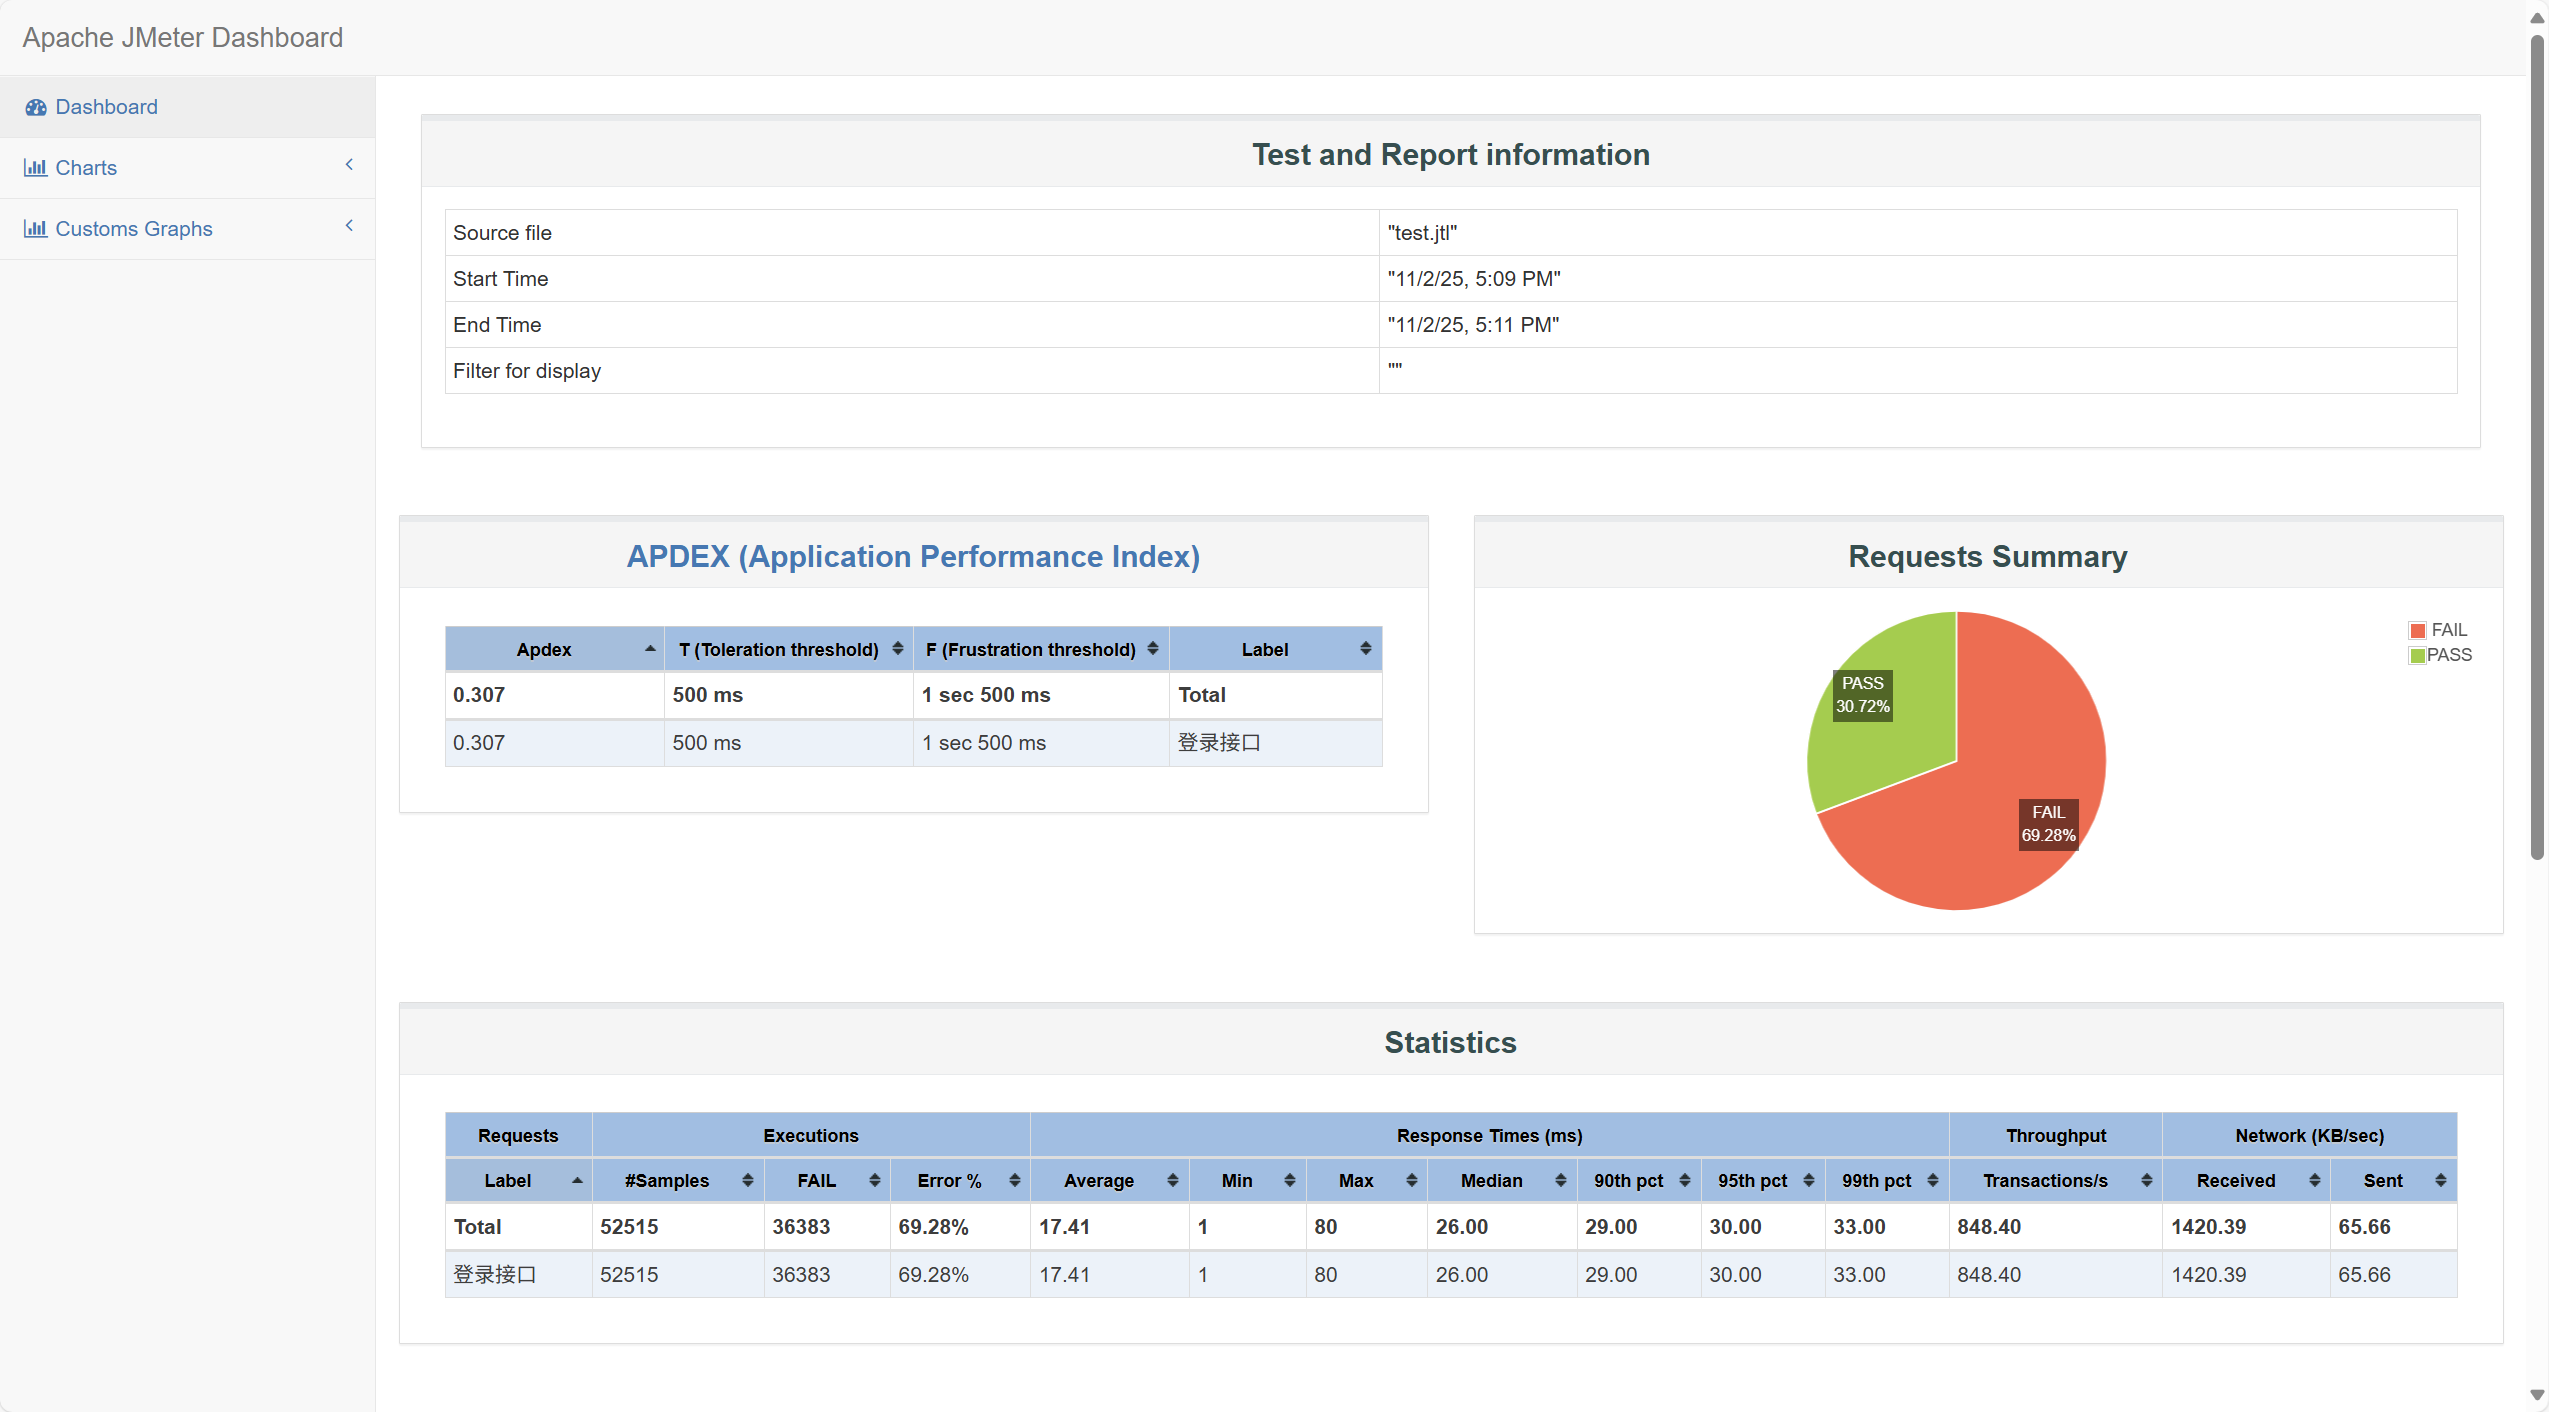Click the Charts bar-graph icon
Image resolution: width=2549 pixels, height=1412 pixels.
click(36, 168)
